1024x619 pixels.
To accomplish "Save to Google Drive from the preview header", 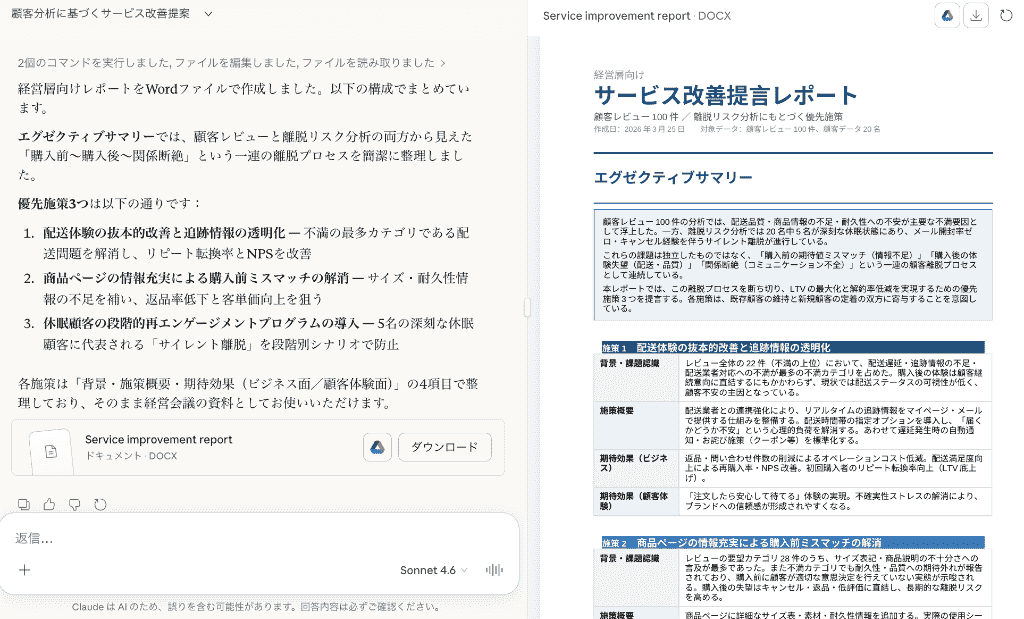I will pos(947,16).
